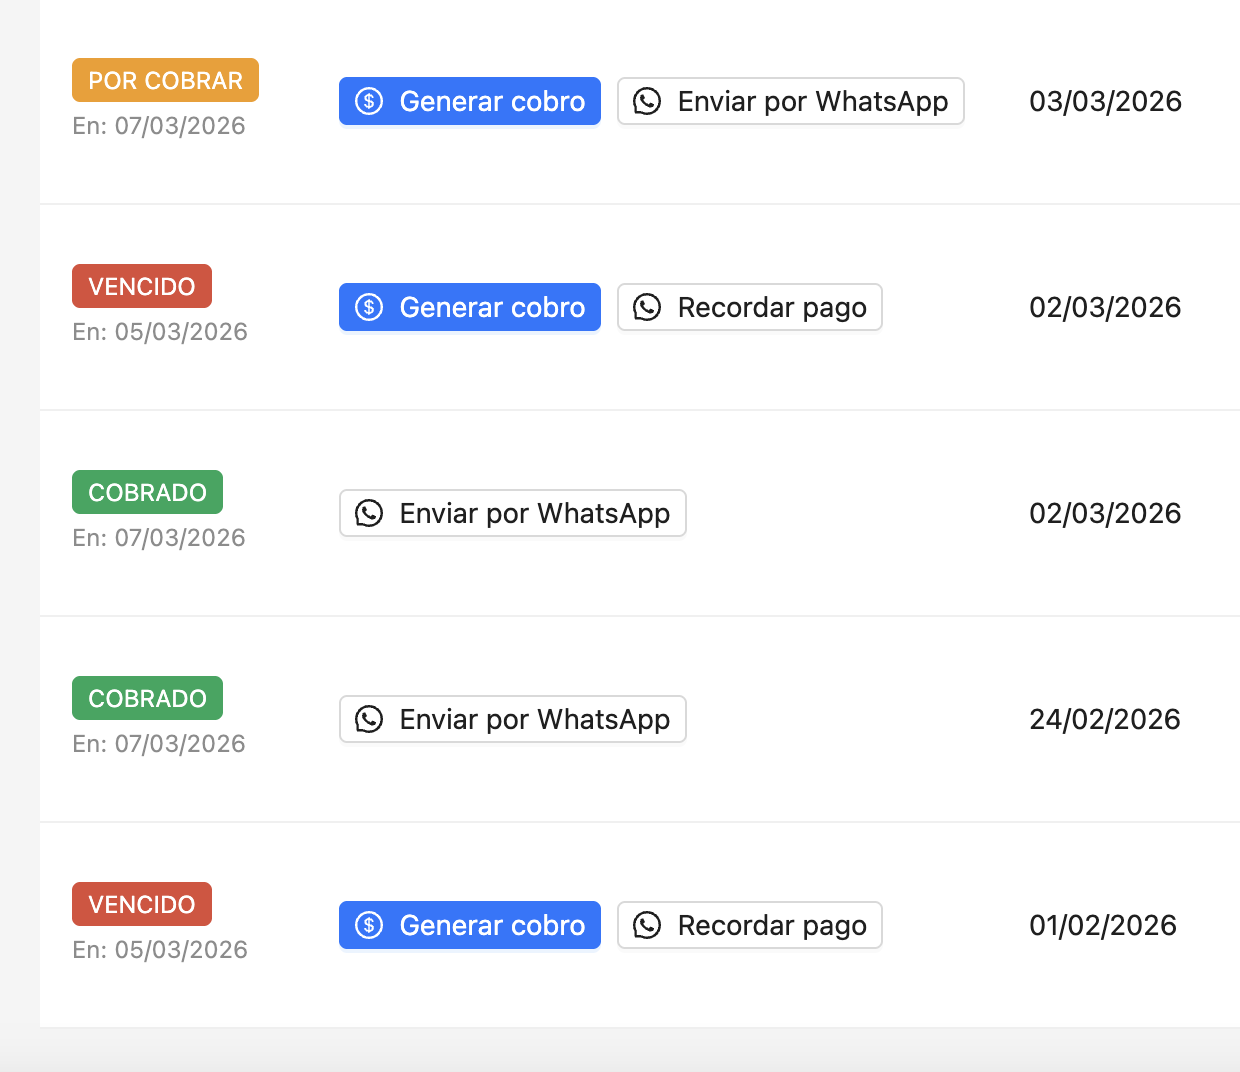Click the dollar icon on first Generar cobro button
Viewport: 1240px width, 1072px height.
click(x=368, y=100)
